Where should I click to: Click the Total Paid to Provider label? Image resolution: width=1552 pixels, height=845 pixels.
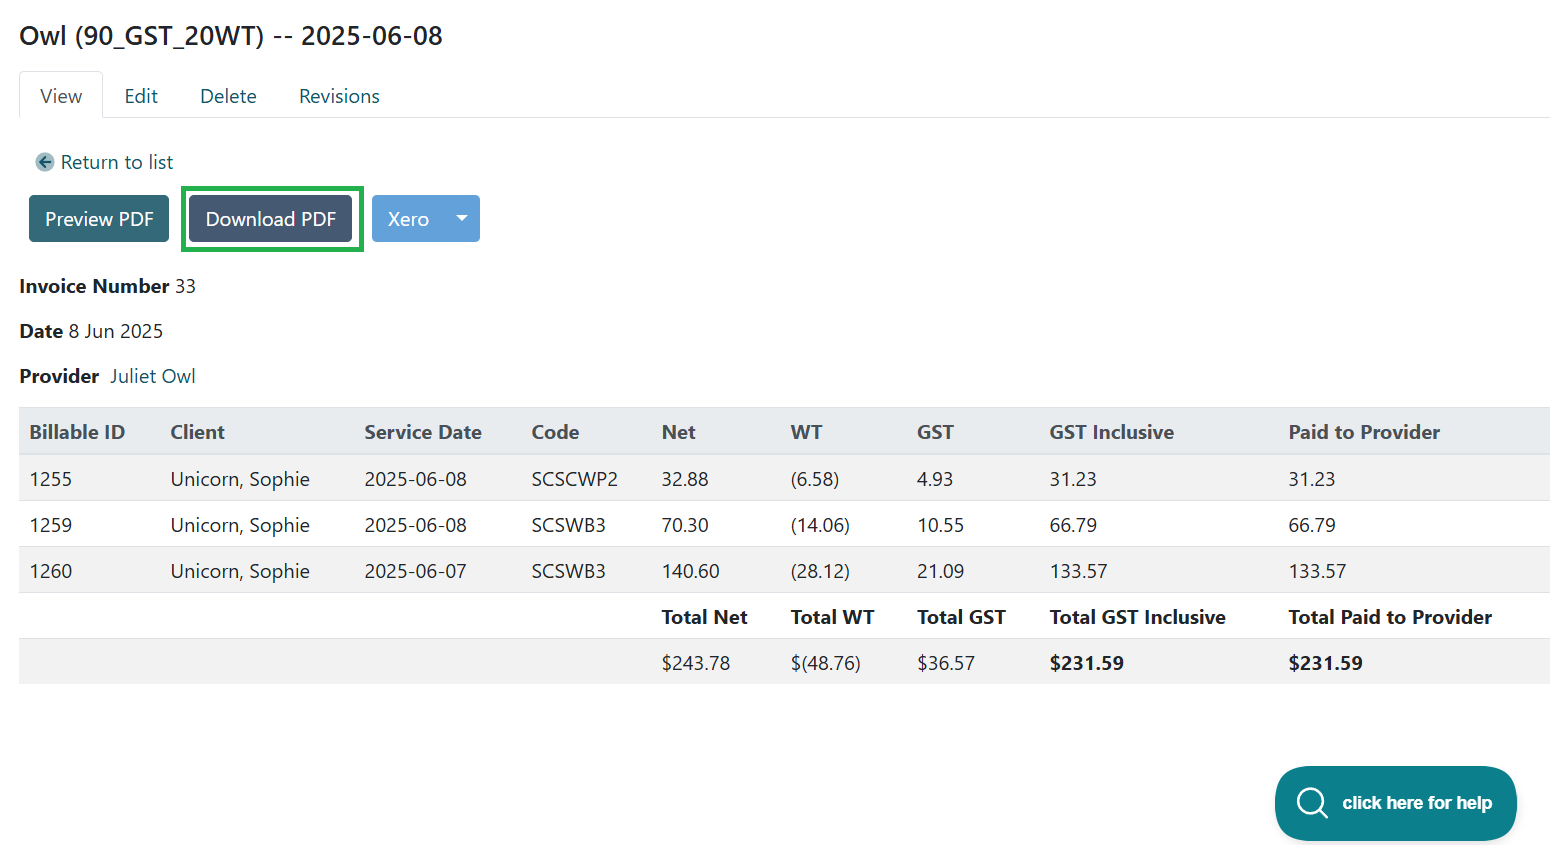(x=1390, y=617)
